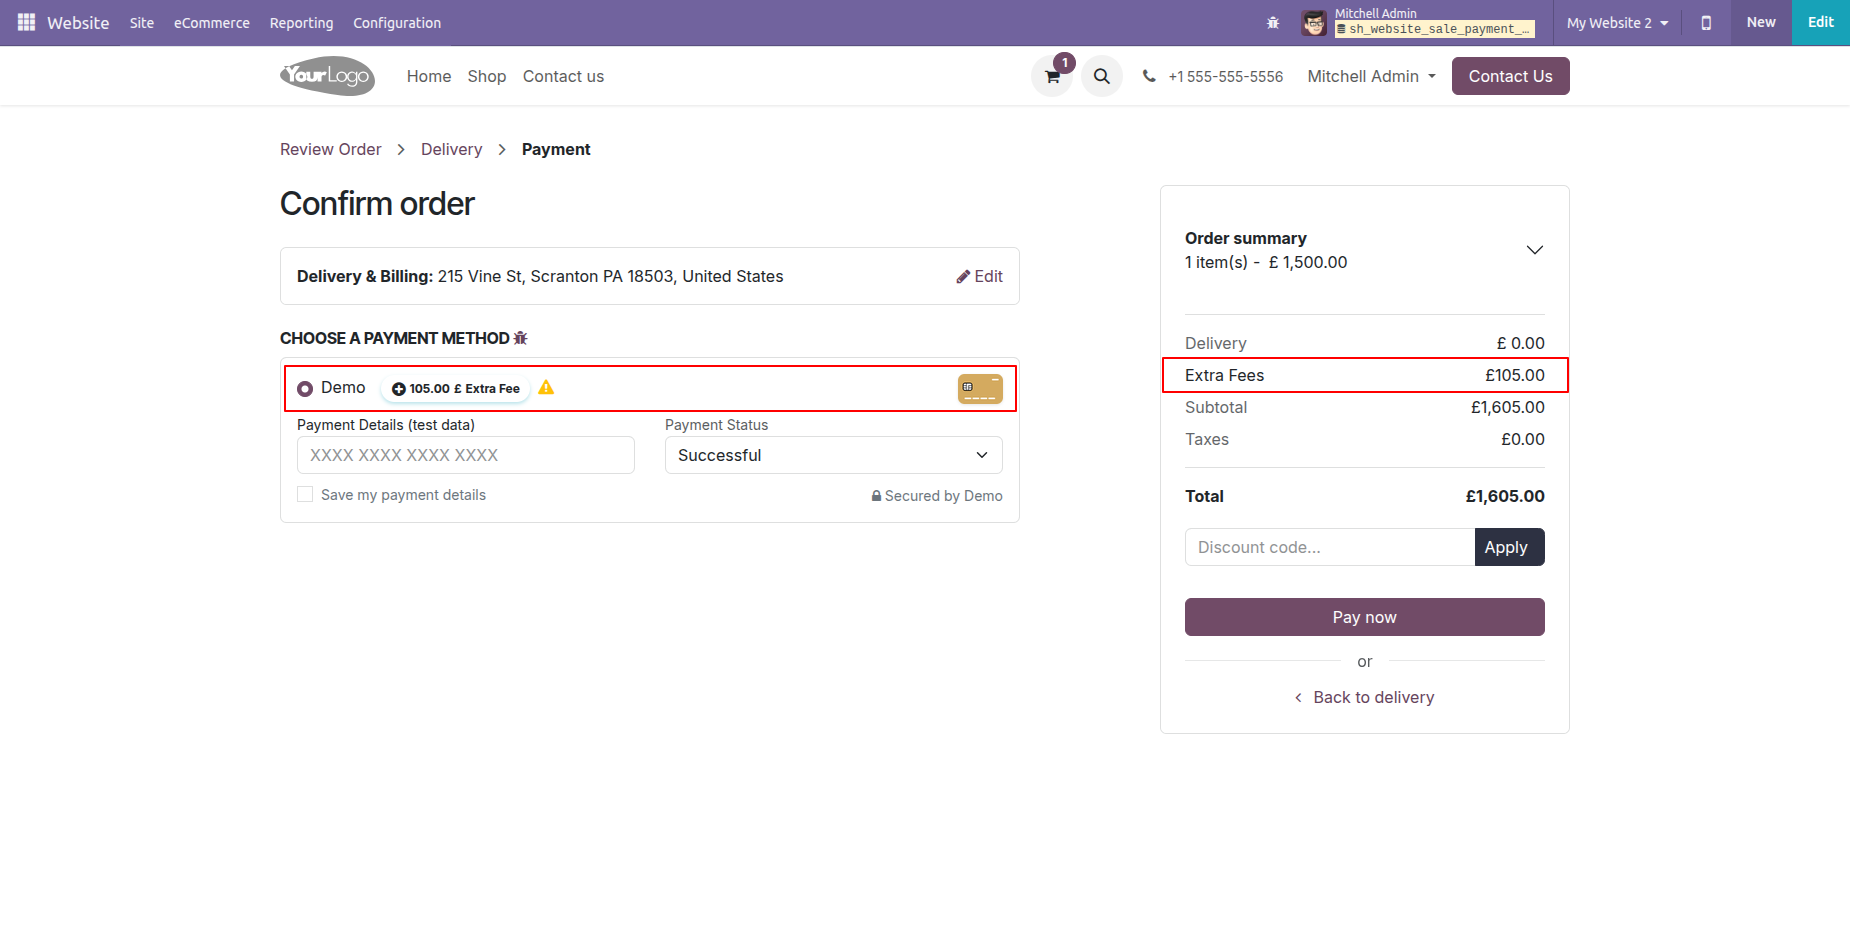Image resolution: width=1850 pixels, height=932 pixels.
Task: Open the Payment Status dropdown
Action: point(833,456)
